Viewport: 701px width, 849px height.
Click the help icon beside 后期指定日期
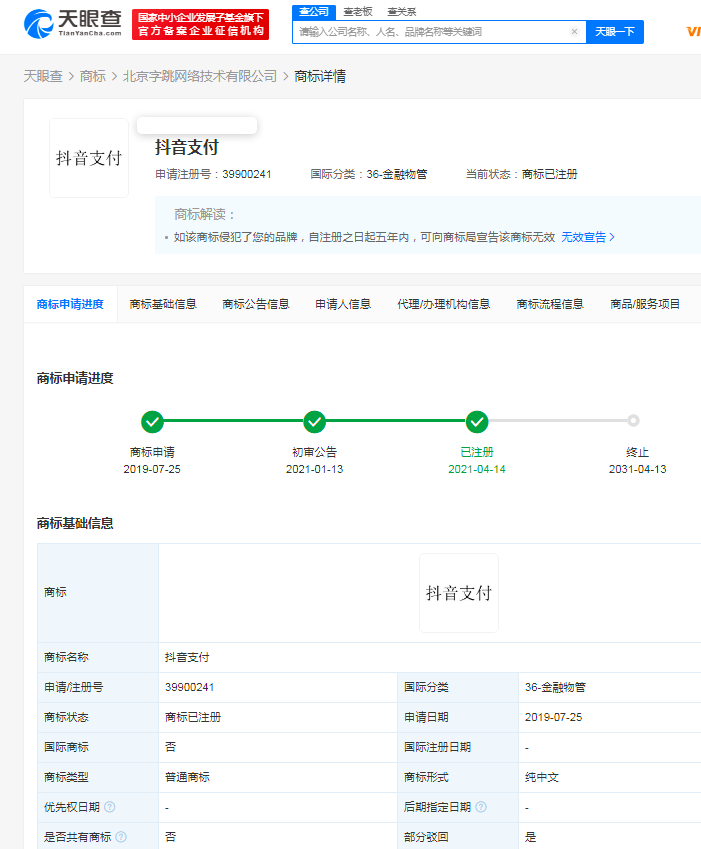[x=481, y=807]
